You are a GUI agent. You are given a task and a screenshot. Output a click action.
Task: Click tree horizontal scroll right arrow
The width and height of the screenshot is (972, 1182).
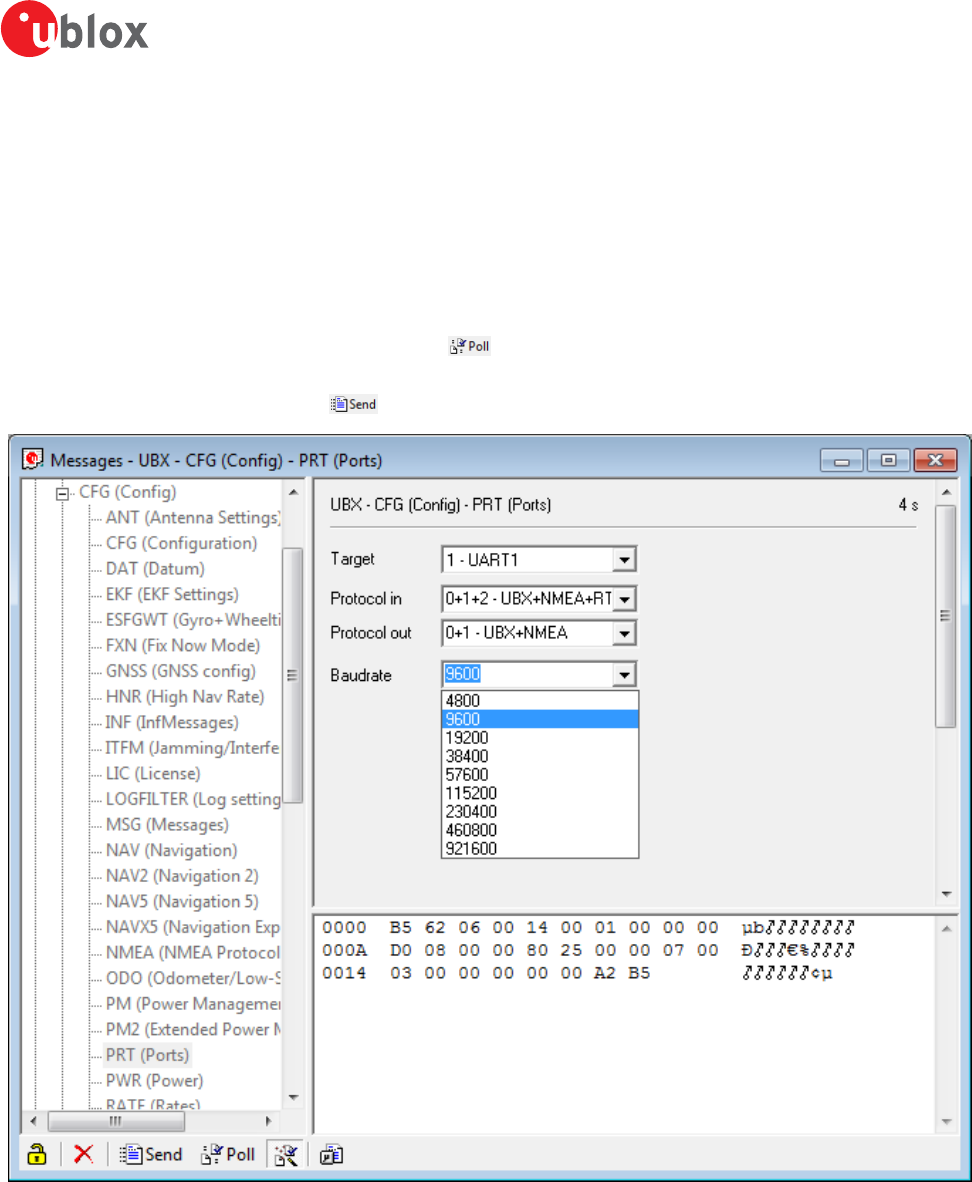click(x=268, y=1121)
